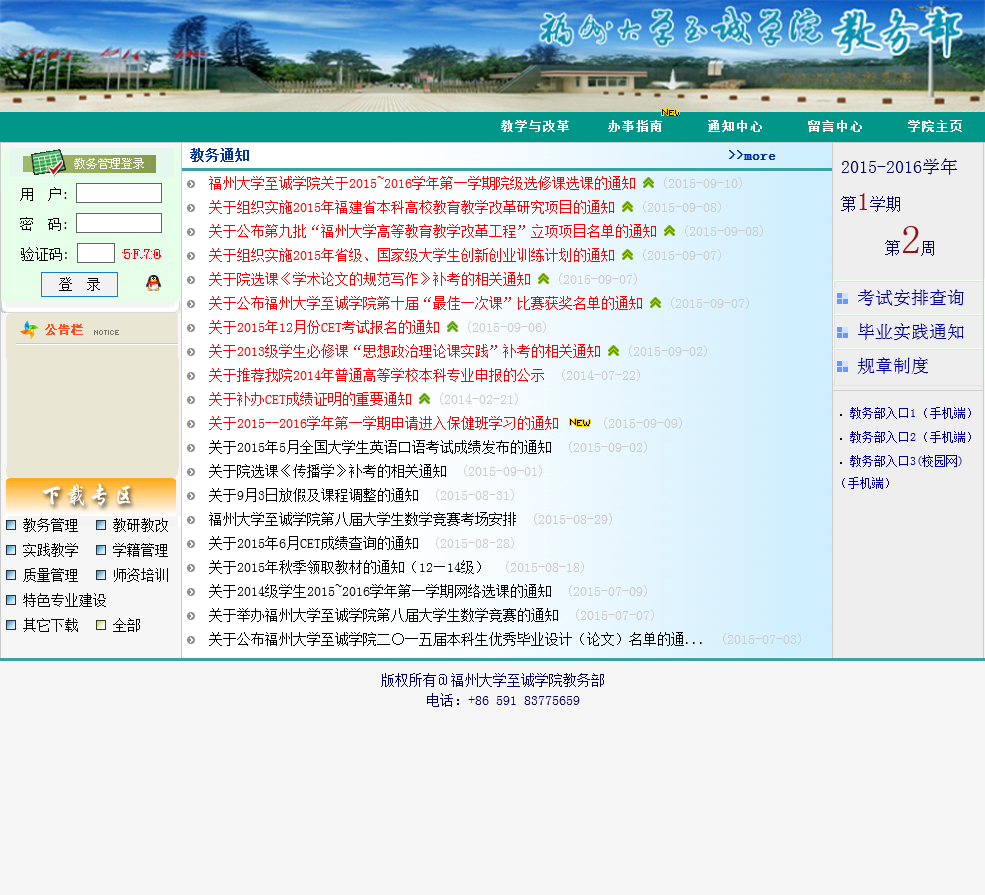The height and width of the screenshot is (895, 985).
Task: Open 第八届大学生数学竞赛考场安排 notice
Action: pyautogui.click(x=362, y=519)
